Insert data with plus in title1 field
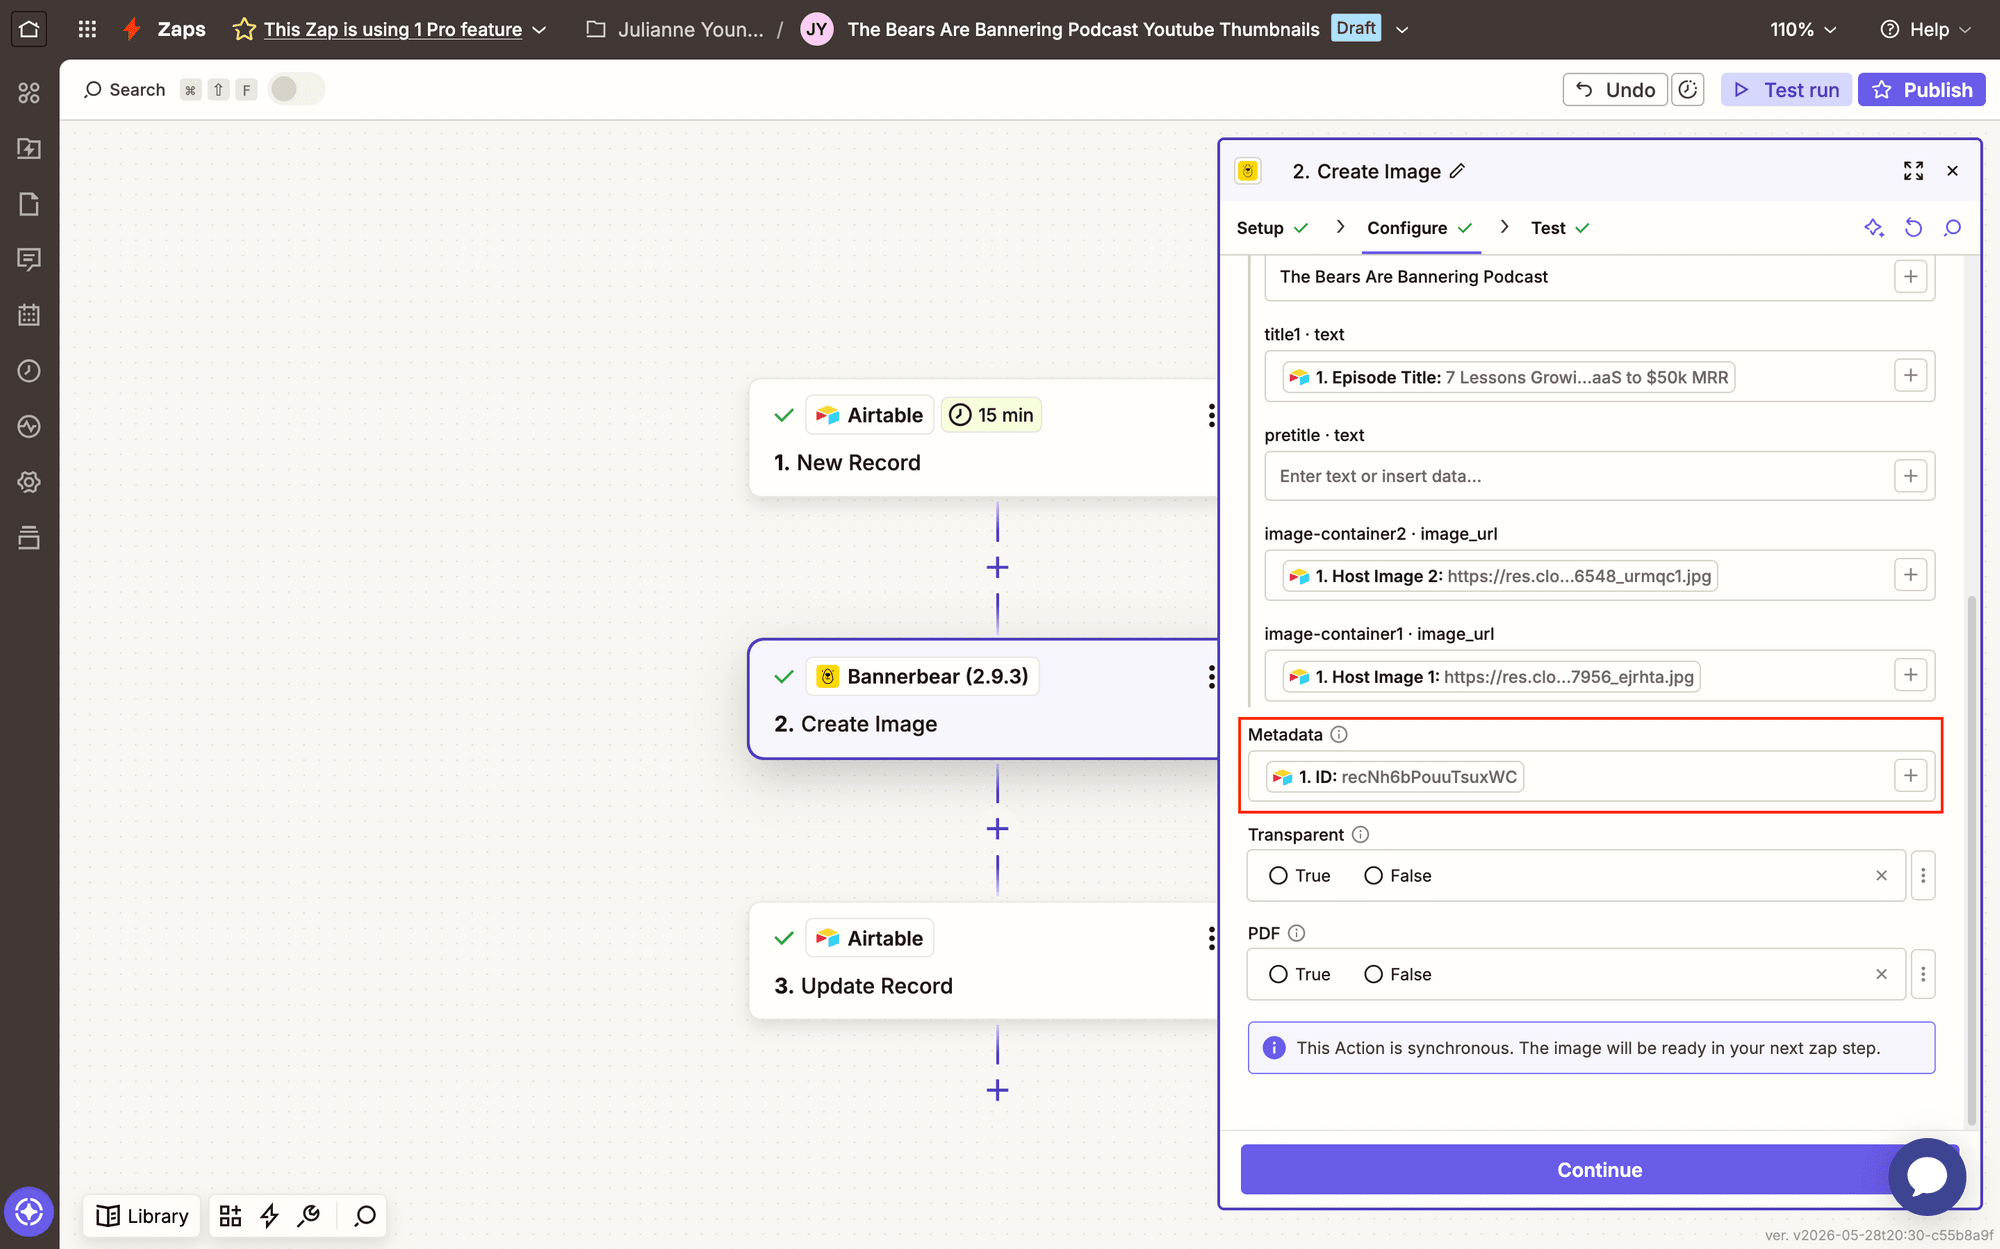 pyautogui.click(x=1910, y=376)
